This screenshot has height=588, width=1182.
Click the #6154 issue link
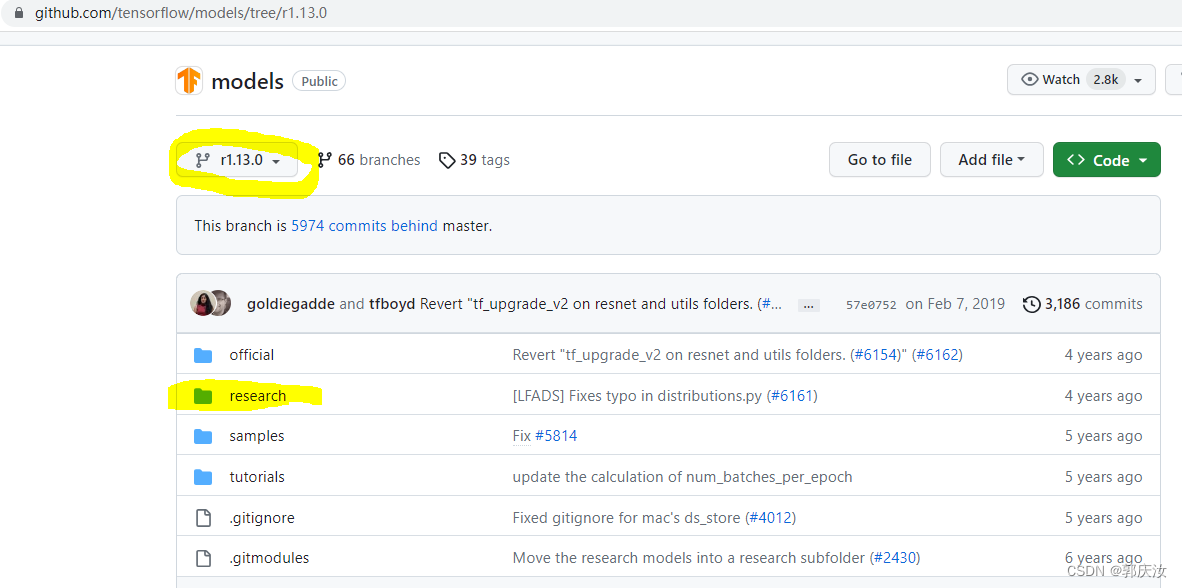tap(876, 355)
